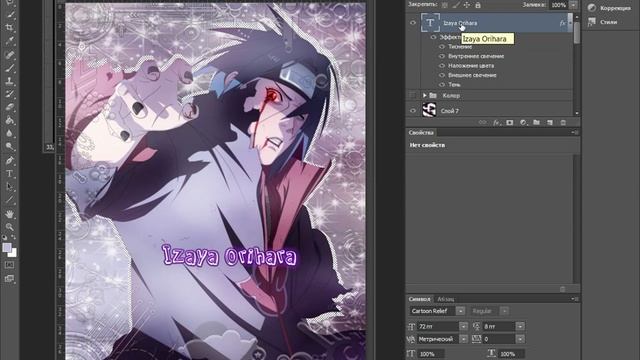Toggle lock image pixels brush icon

click(x=456, y=5)
